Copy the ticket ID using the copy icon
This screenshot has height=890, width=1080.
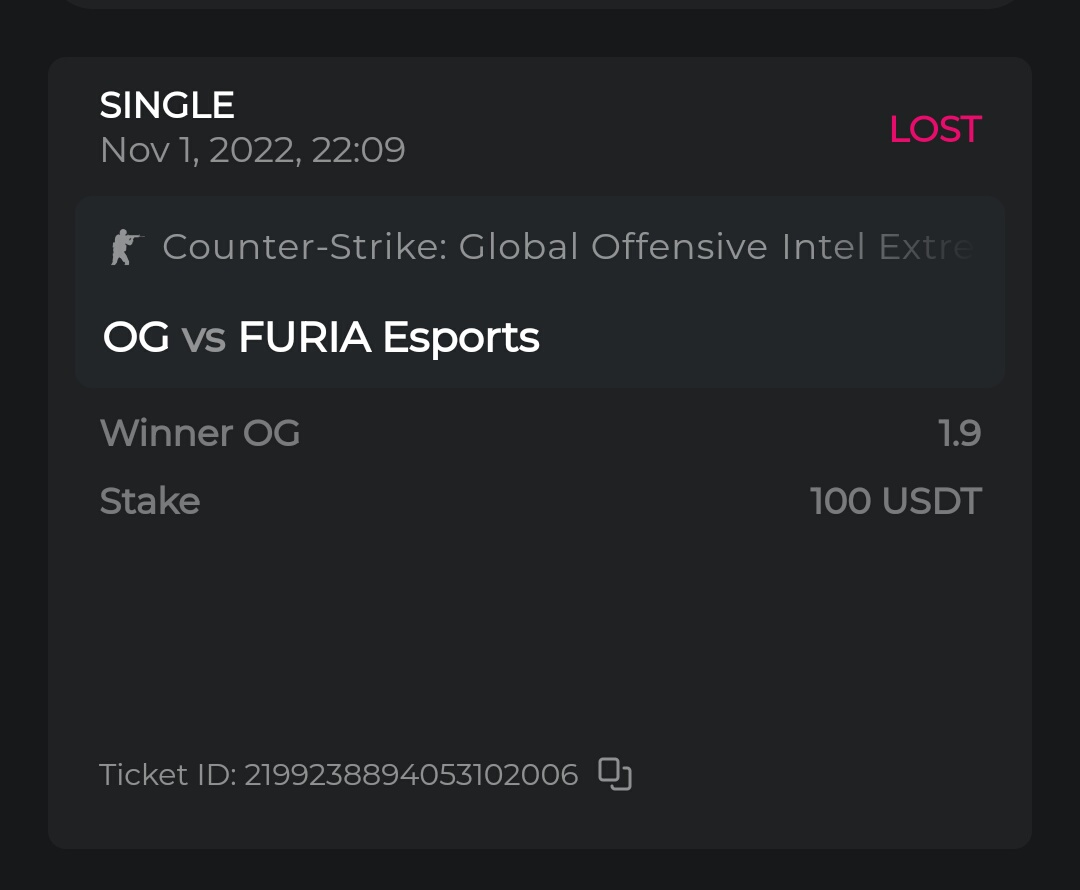click(x=615, y=774)
